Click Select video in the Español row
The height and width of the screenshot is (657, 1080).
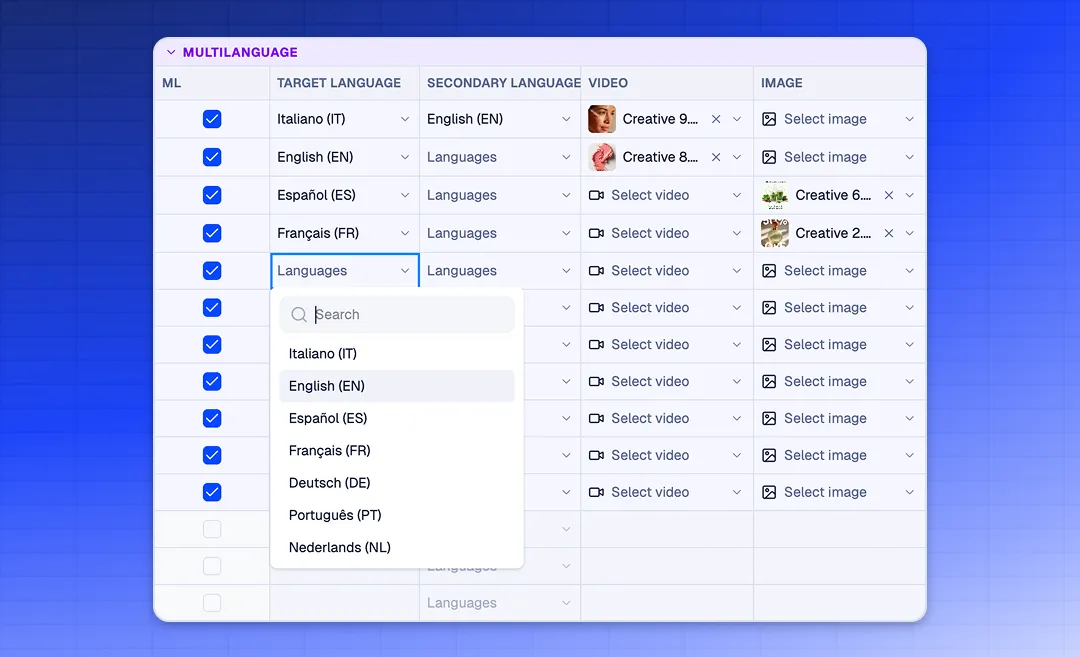[x=651, y=195]
